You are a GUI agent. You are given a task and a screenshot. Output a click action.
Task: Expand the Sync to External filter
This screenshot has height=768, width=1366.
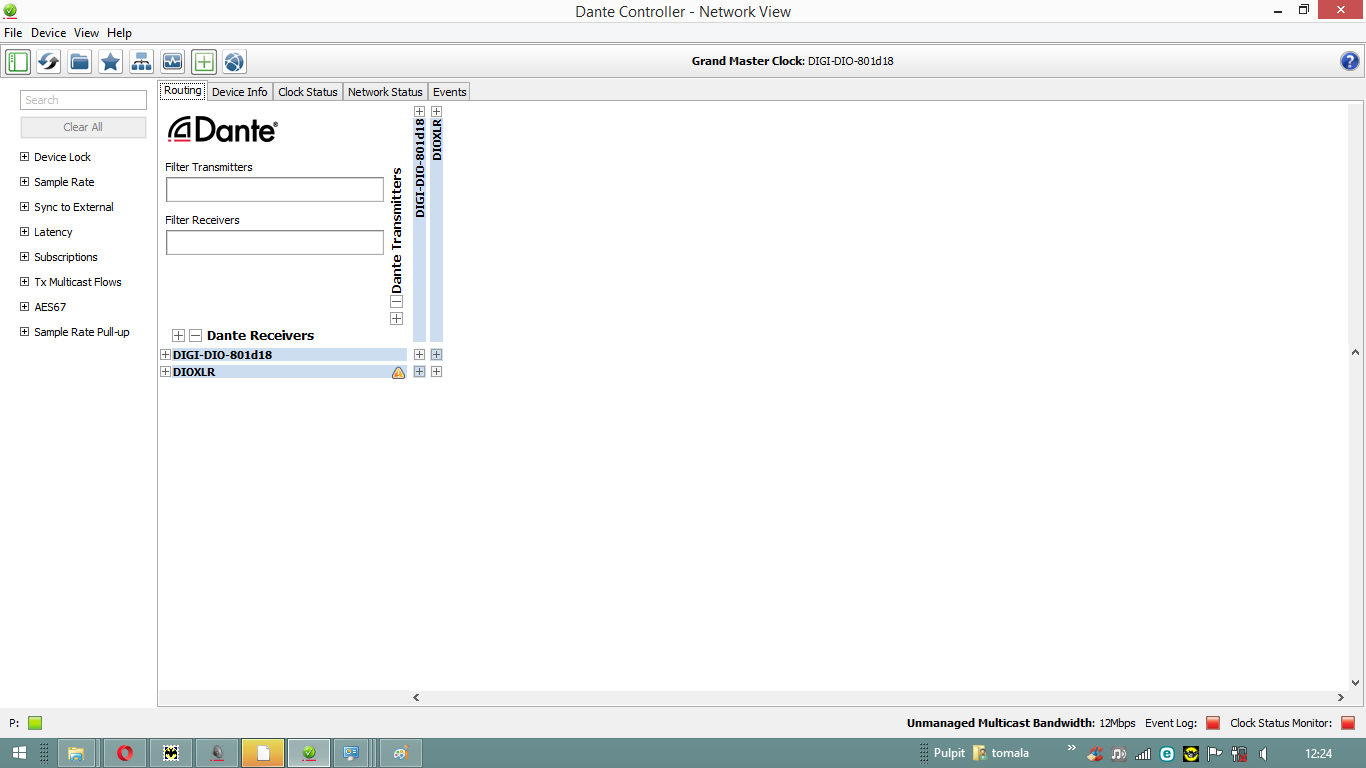pos(25,207)
